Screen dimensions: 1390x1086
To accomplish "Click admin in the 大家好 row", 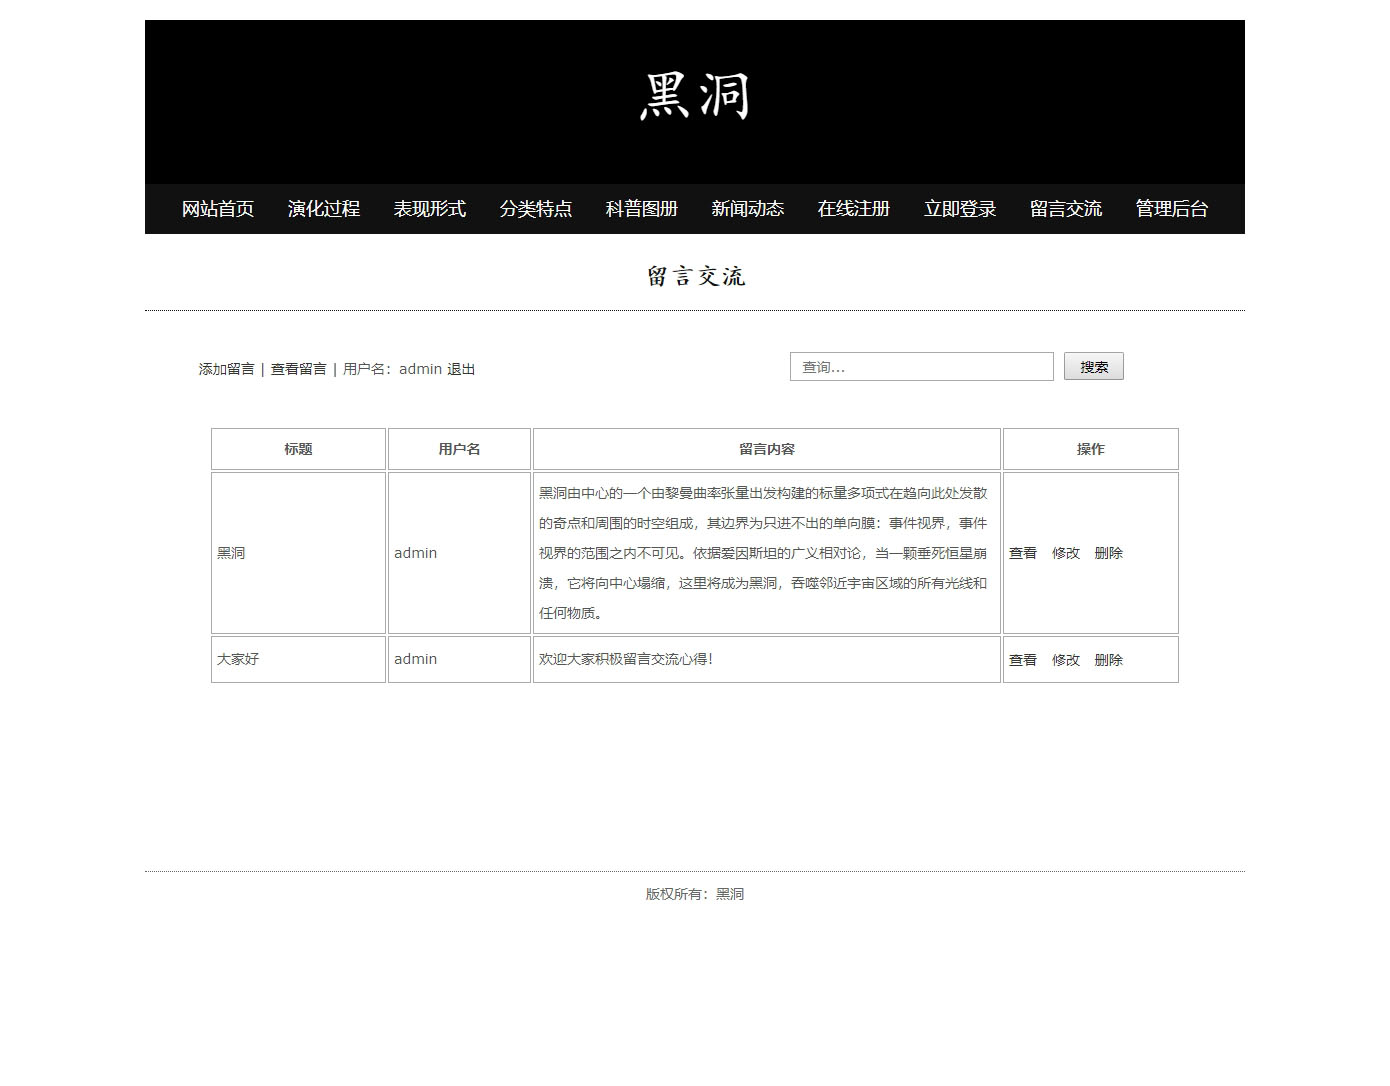I will (415, 659).
